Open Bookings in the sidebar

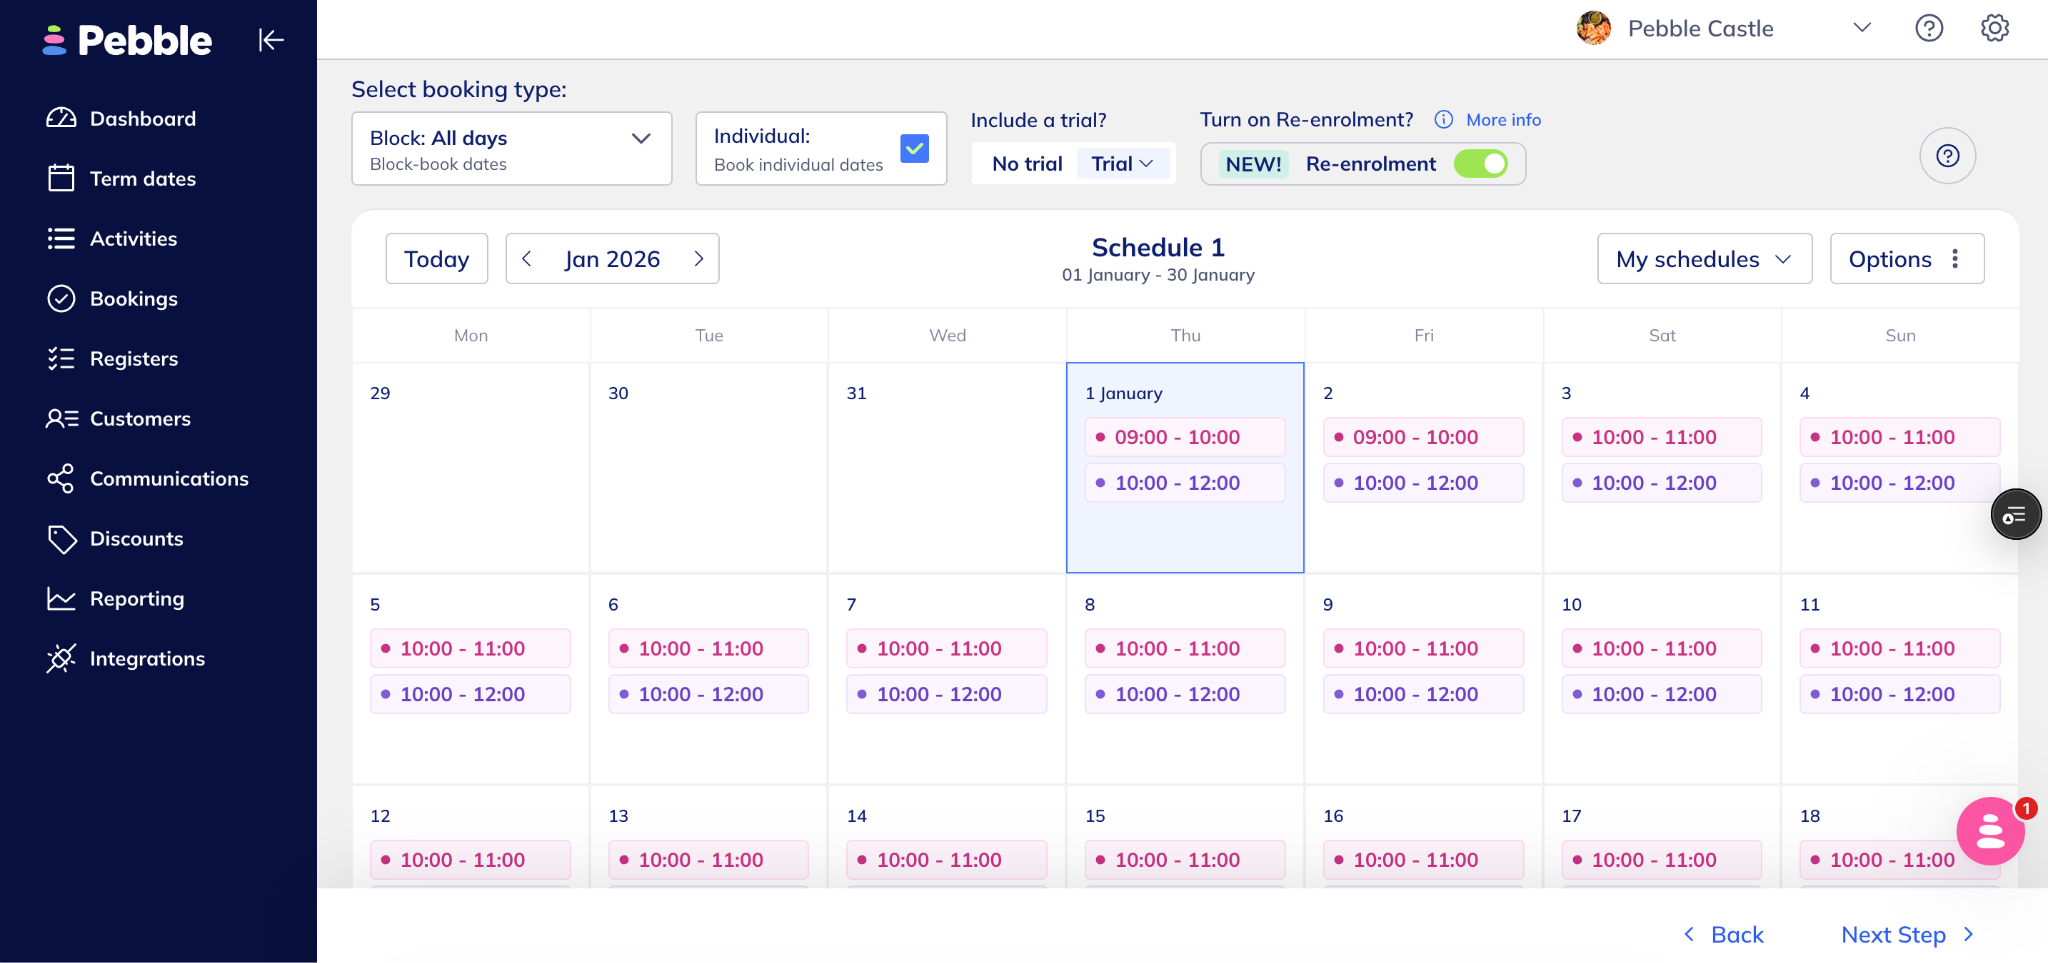(x=133, y=299)
